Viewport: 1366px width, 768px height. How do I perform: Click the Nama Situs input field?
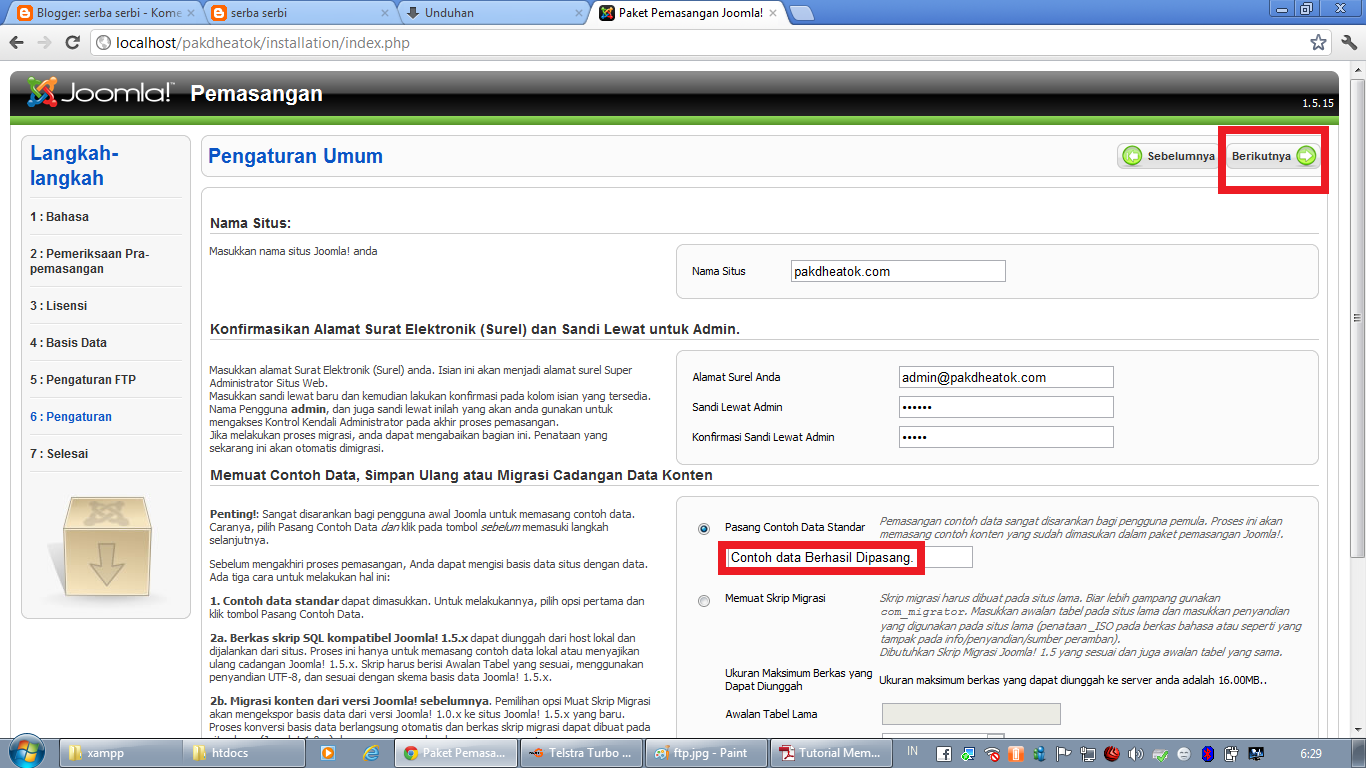click(x=897, y=271)
